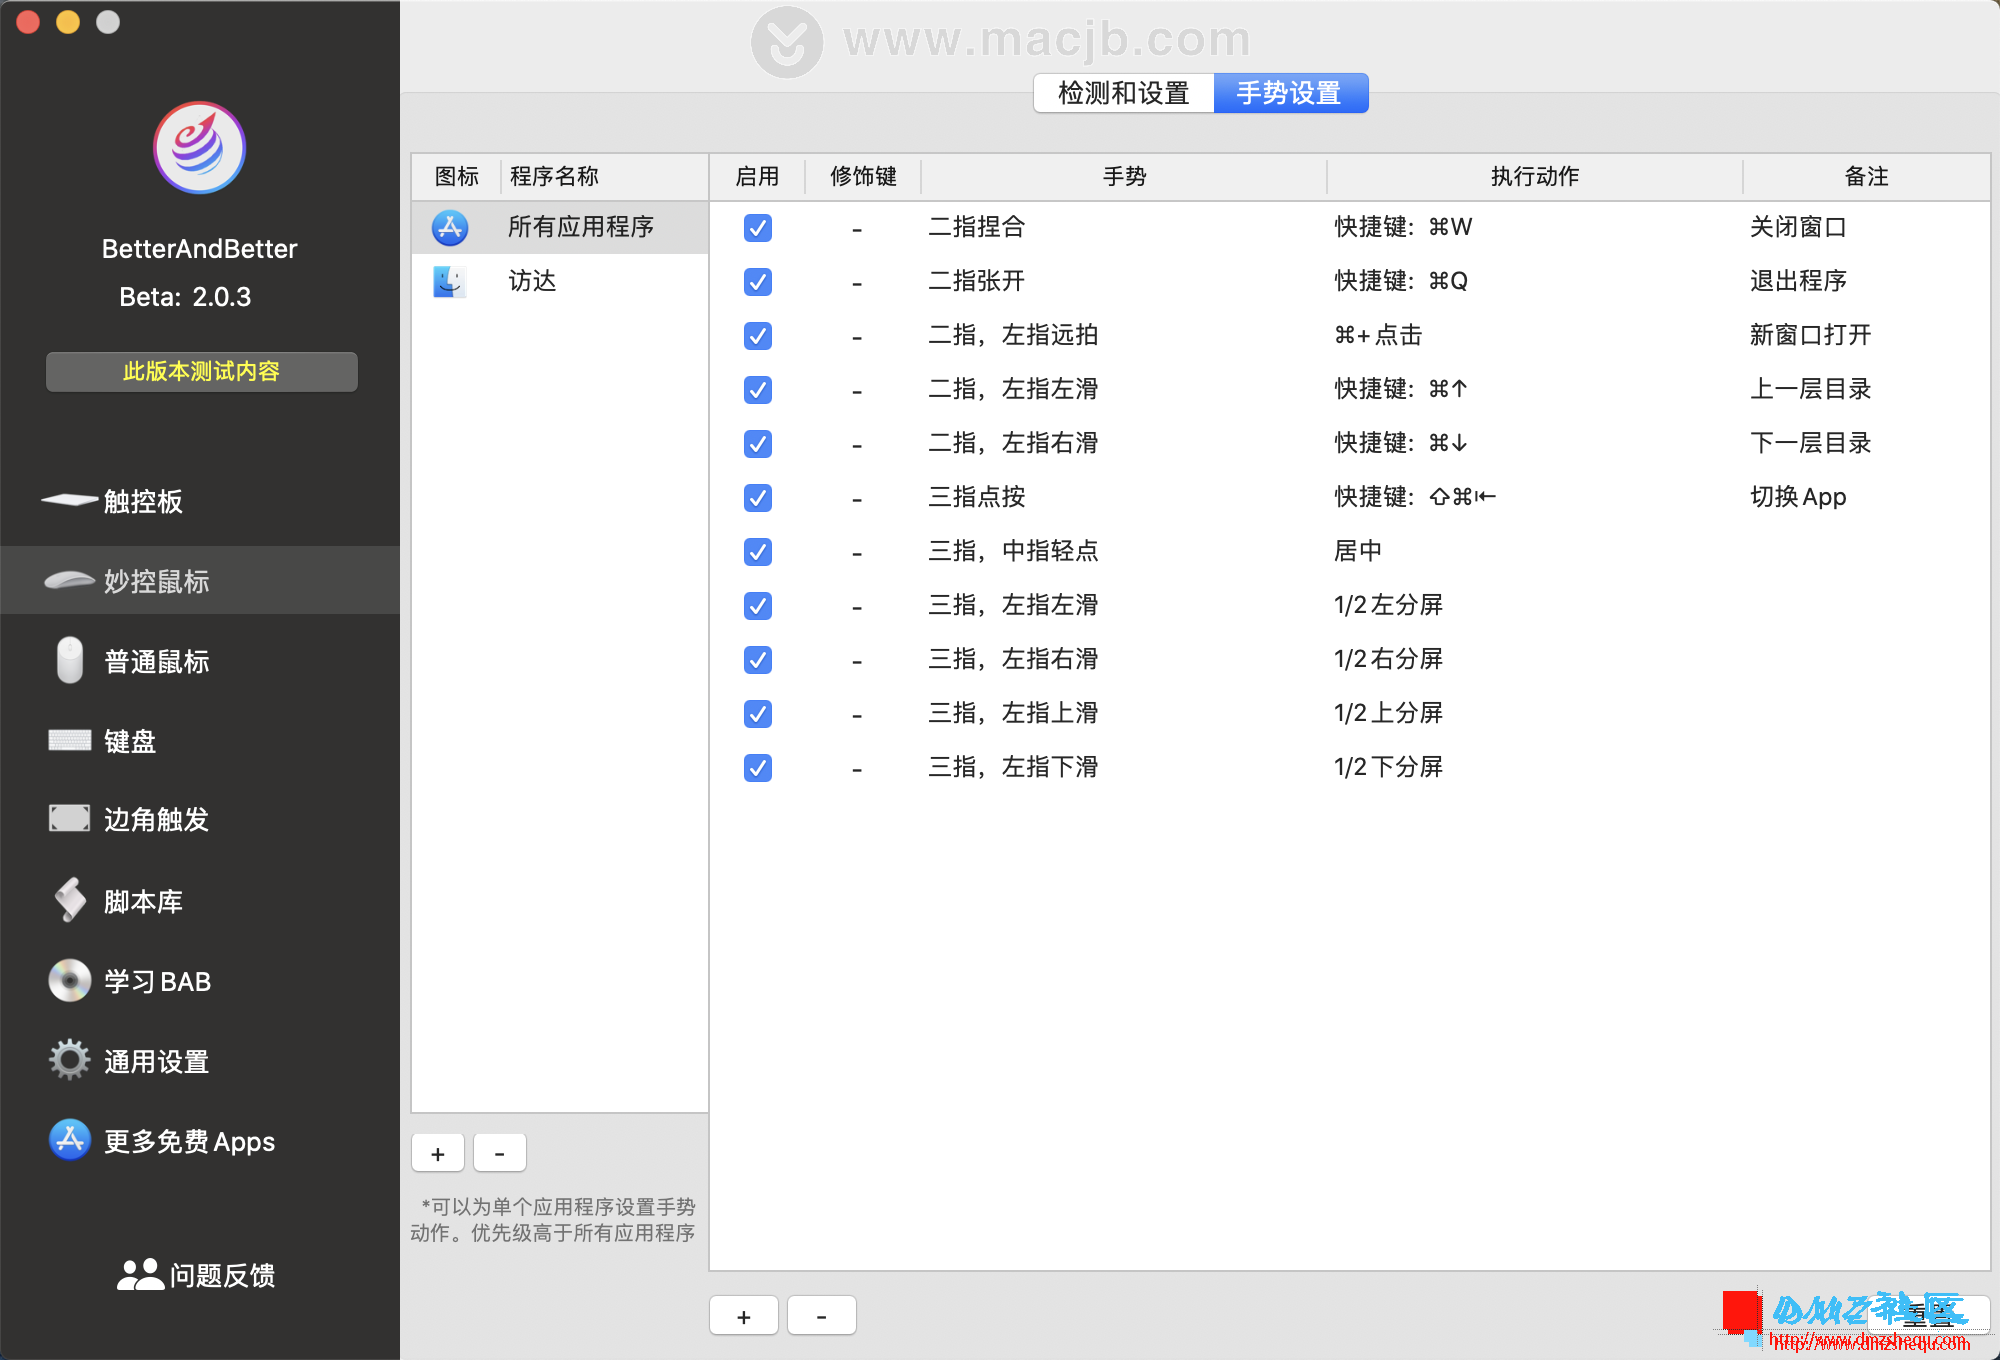Open the general settings (通用设置) gear icon
Image resolution: width=2000 pixels, height=1360 pixels.
pos(69,1060)
